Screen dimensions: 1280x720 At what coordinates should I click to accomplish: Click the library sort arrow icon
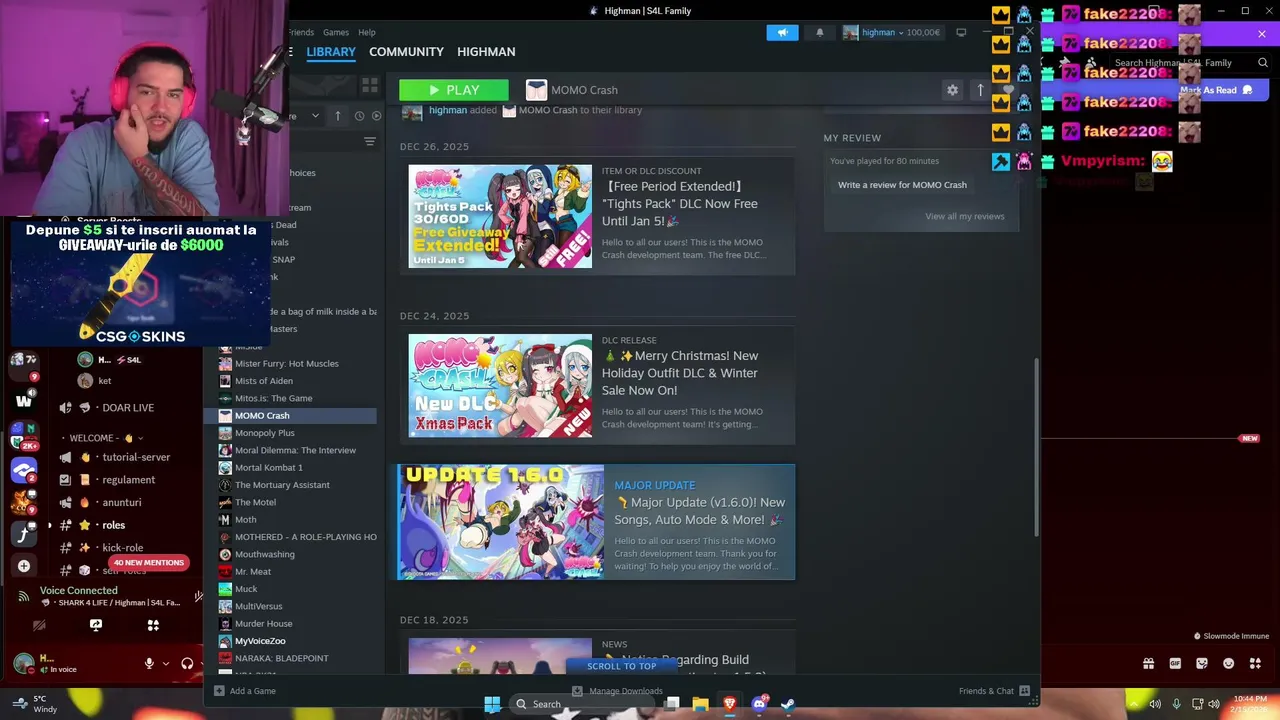point(338,116)
